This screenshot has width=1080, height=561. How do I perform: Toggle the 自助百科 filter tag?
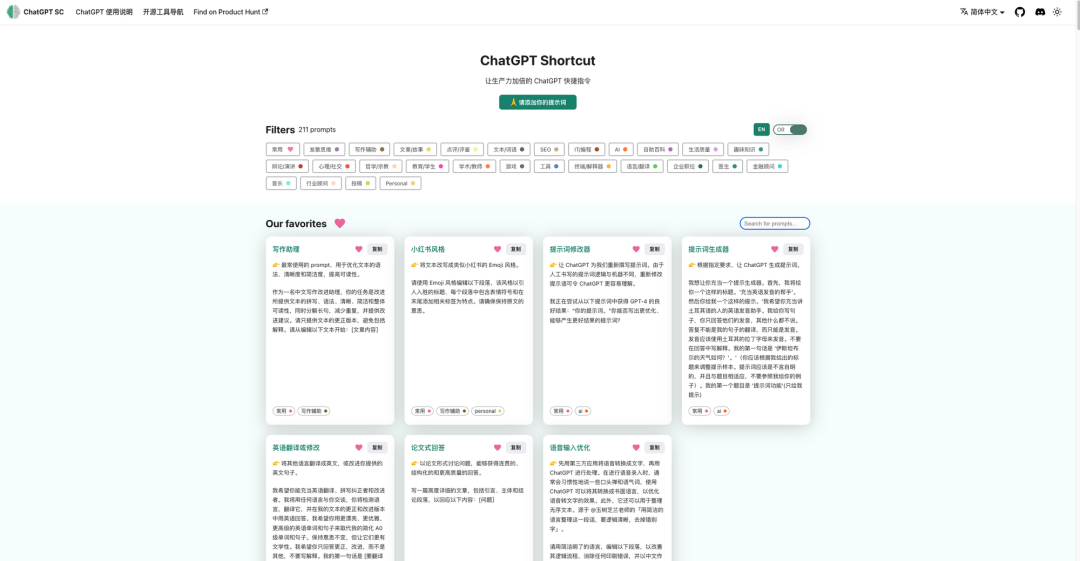[x=658, y=149]
